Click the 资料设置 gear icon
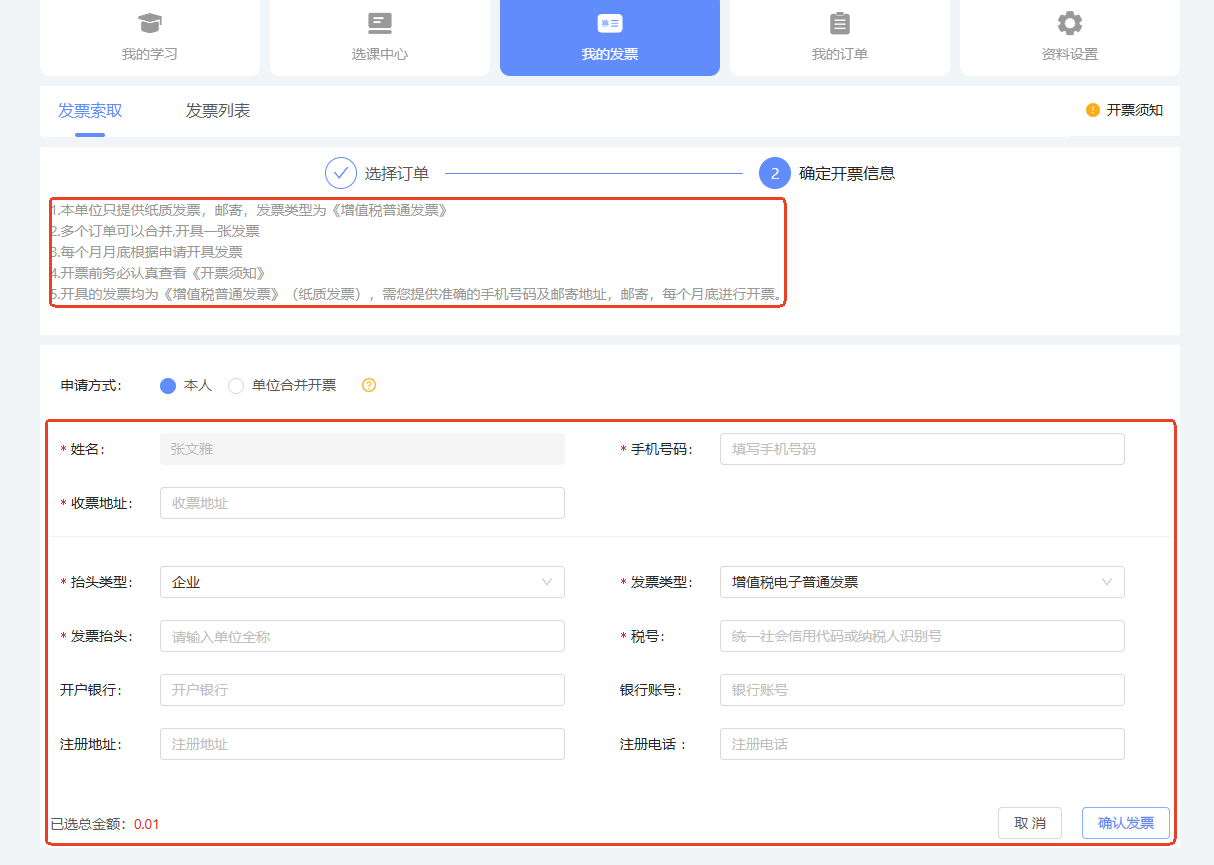Screen dimensions: 1214x865 click(1070, 23)
